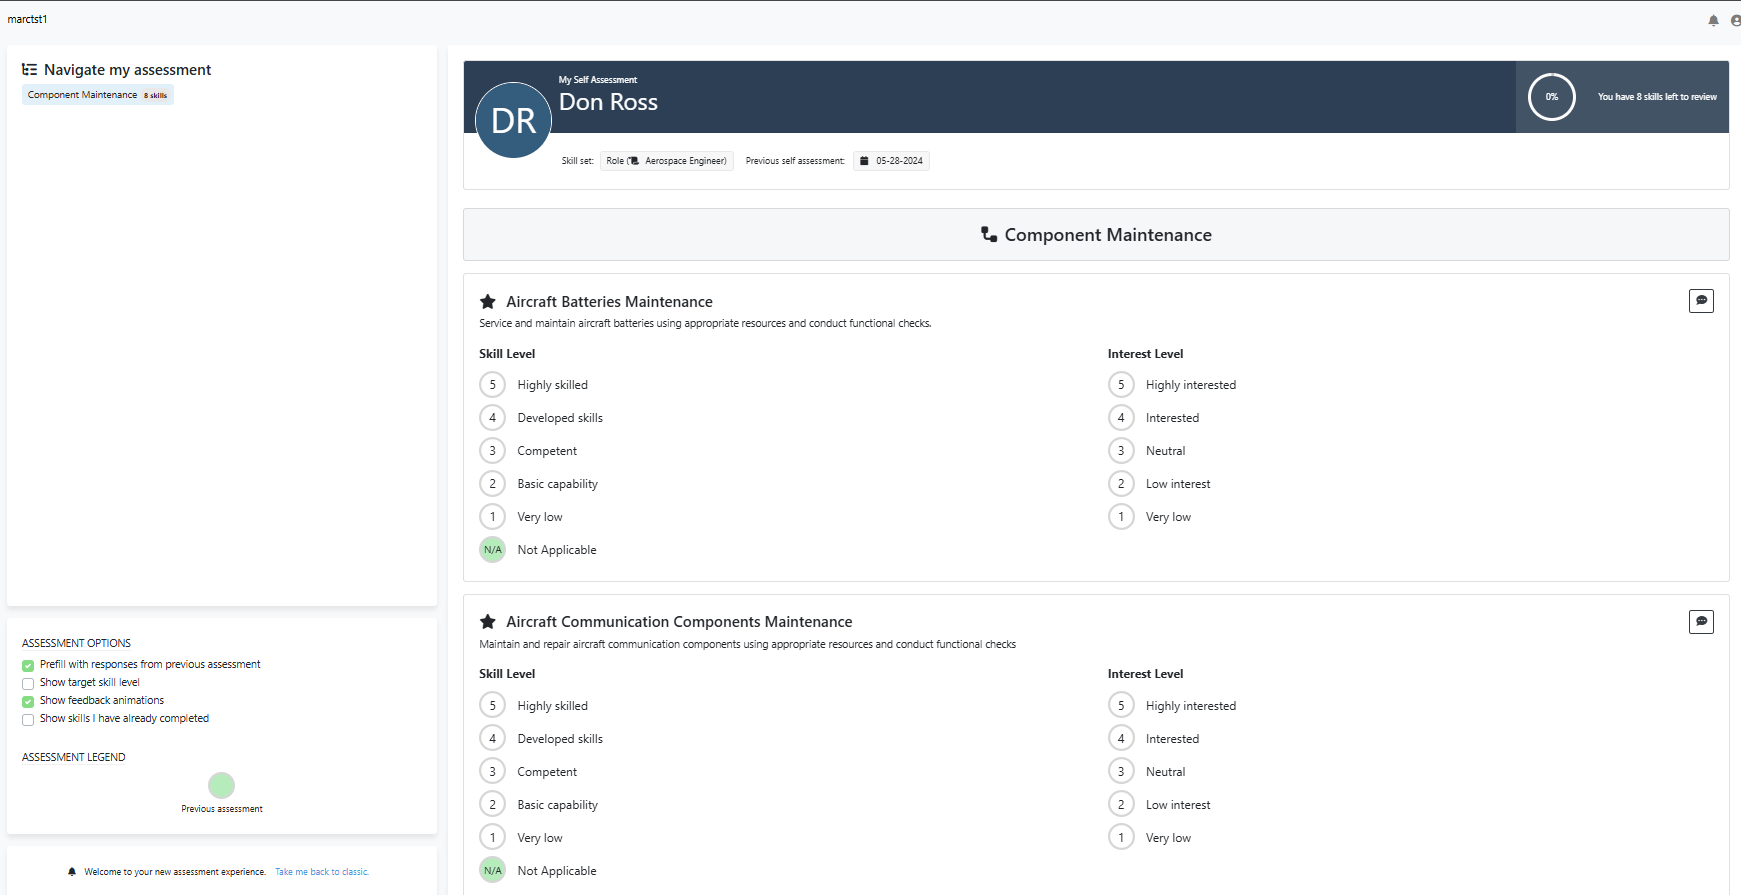Enable Show target skill level checkbox
This screenshot has height=895, width=1741.
28,684
